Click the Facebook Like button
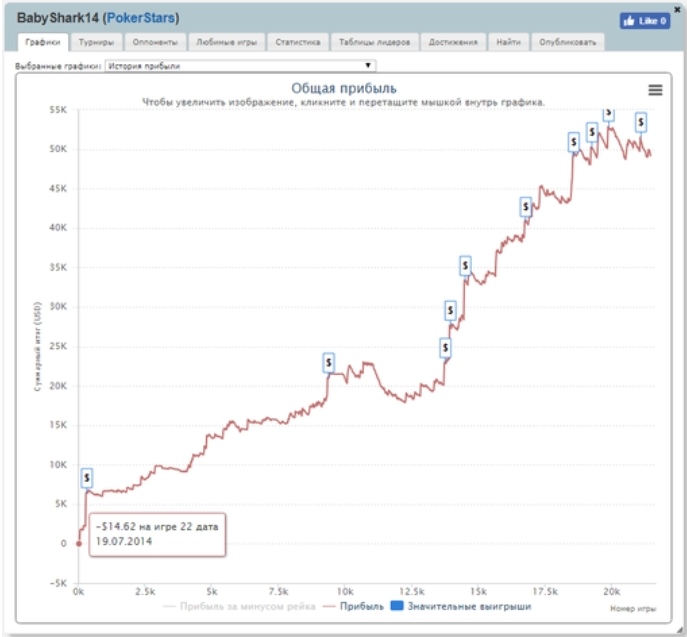The image size is (687, 637). (644, 20)
